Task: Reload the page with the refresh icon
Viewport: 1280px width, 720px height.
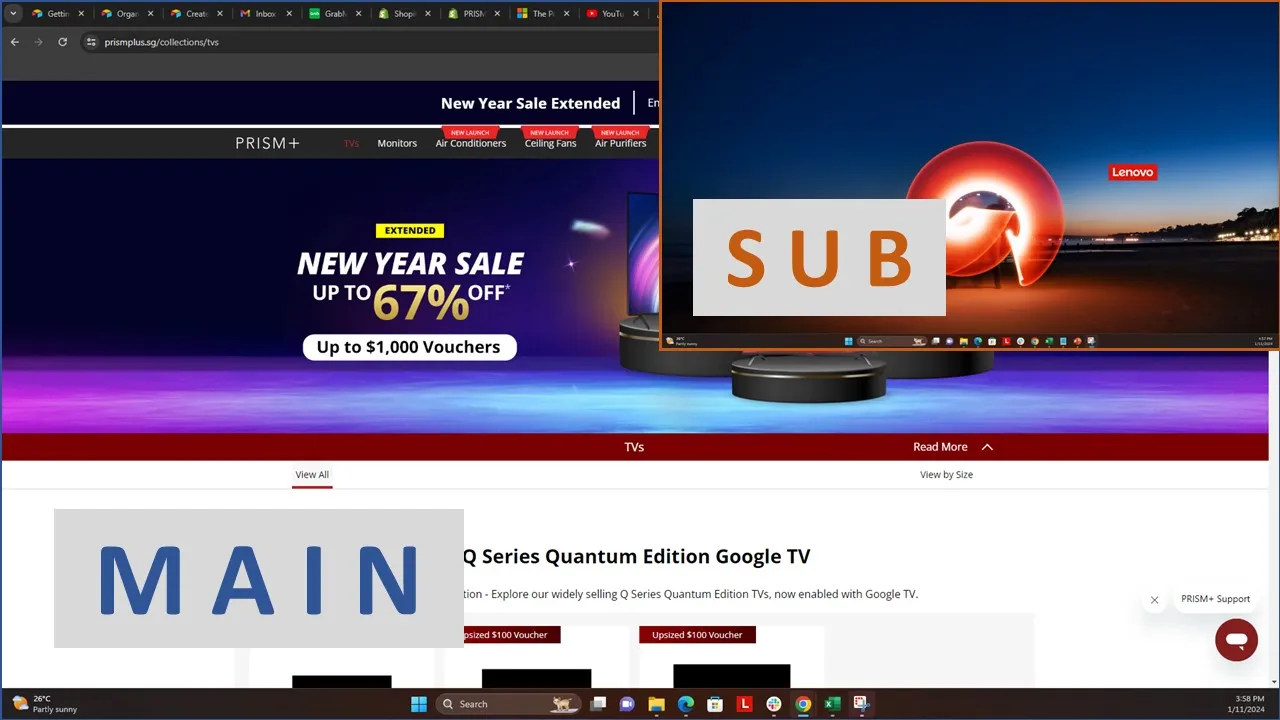Action: 62,42
